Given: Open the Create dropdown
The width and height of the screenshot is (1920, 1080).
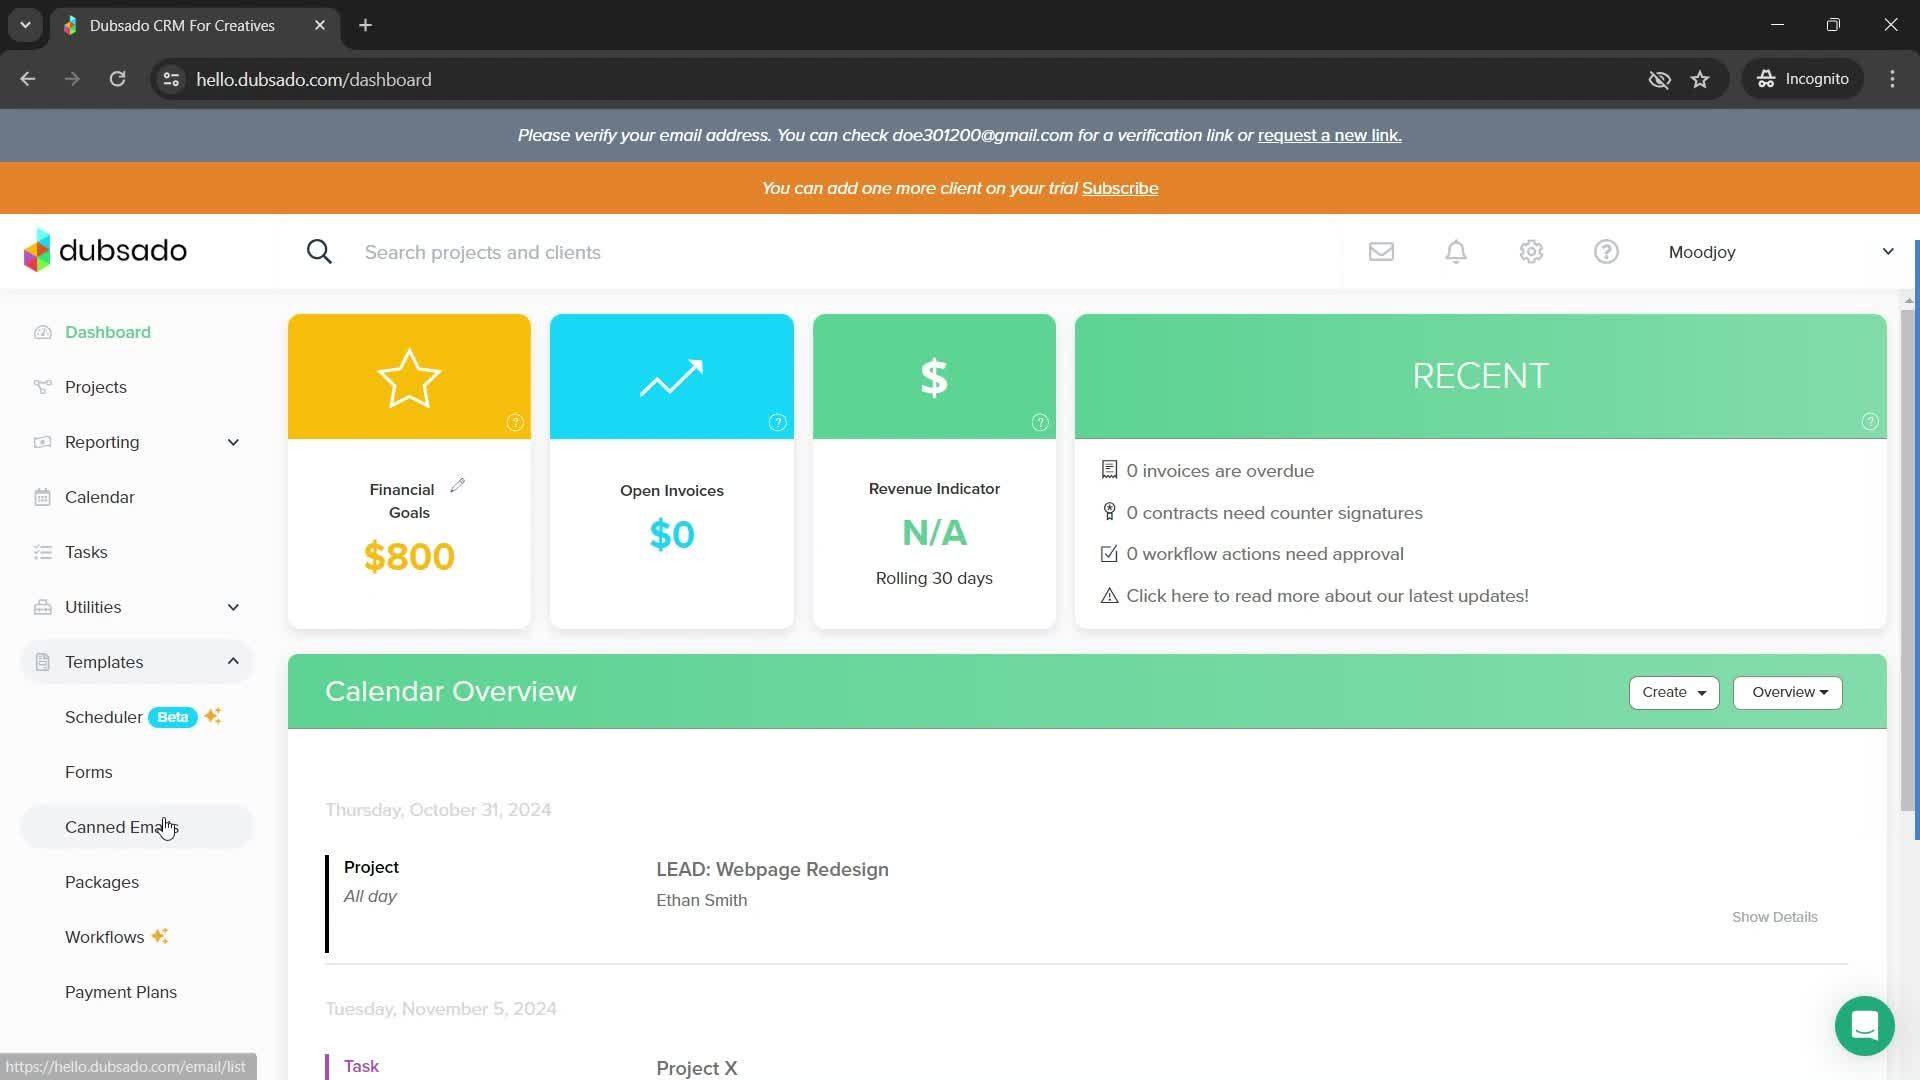Looking at the screenshot, I should point(1674,692).
